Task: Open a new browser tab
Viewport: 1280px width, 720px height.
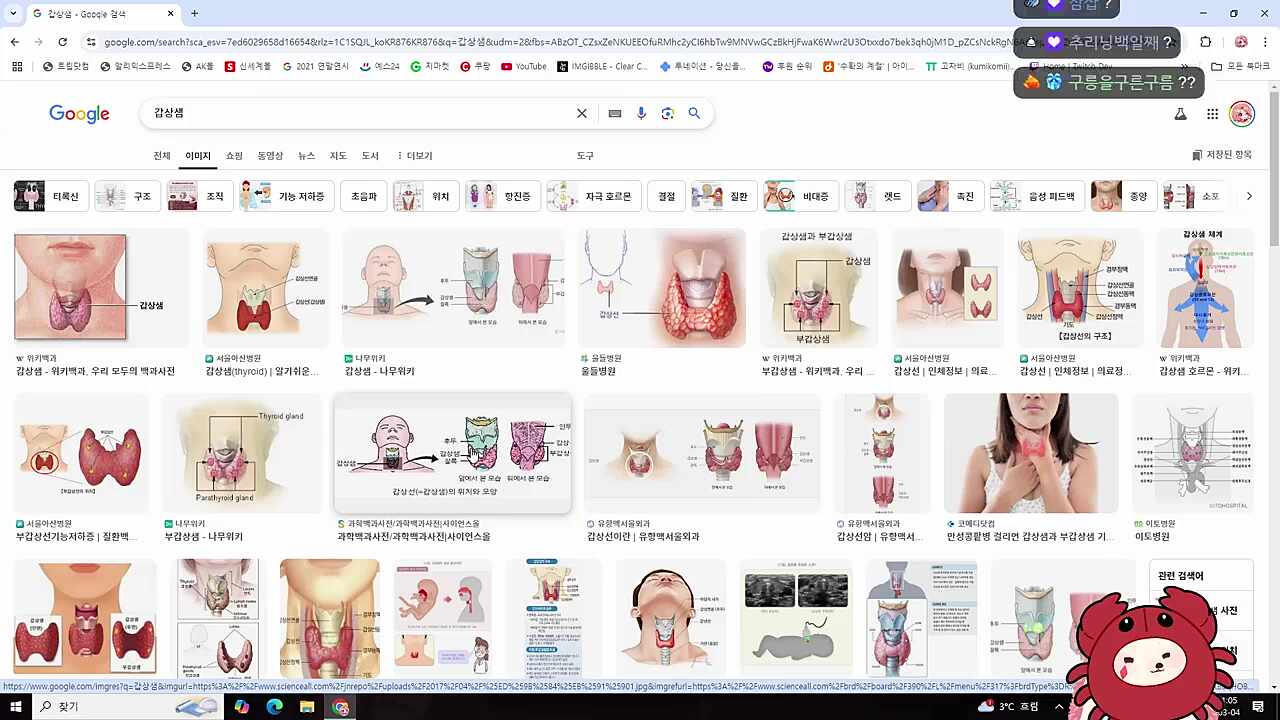Action: [x=194, y=13]
